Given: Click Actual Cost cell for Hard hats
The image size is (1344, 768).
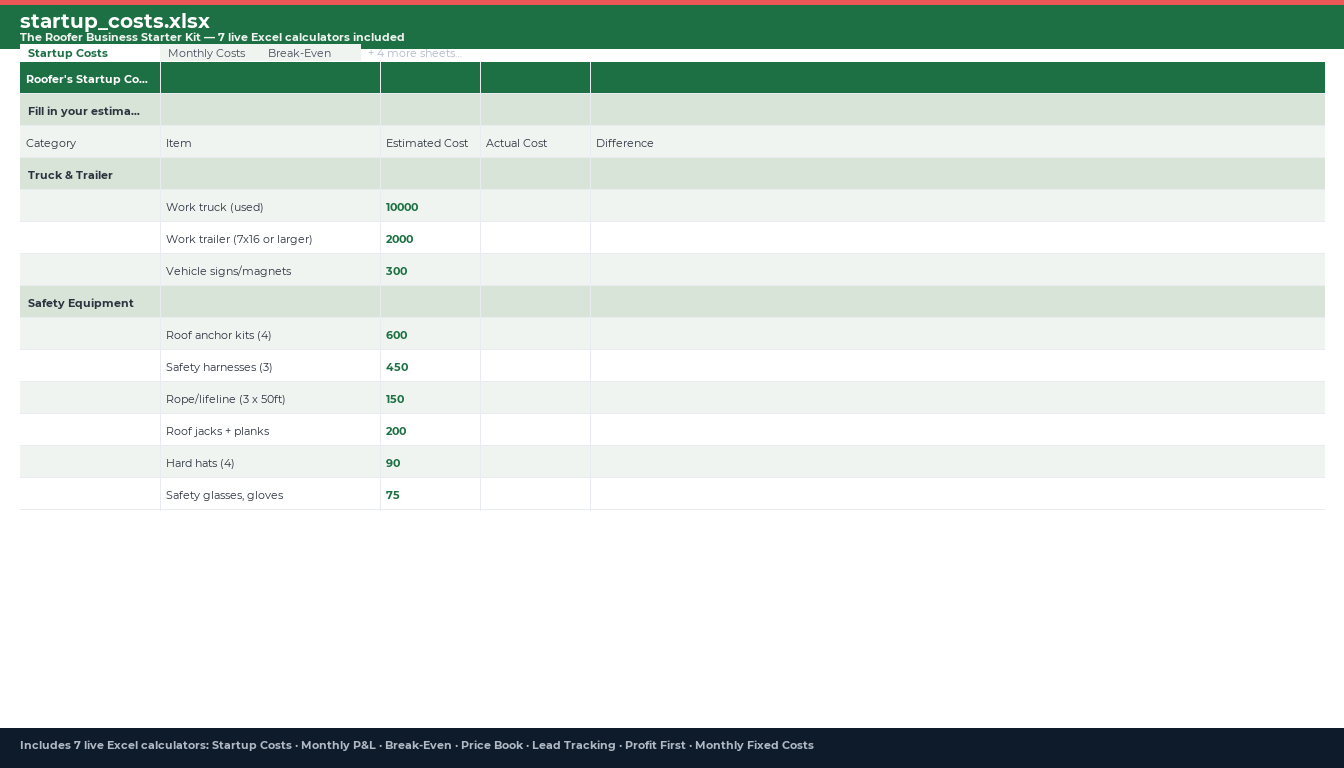Looking at the screenshot, I should point(535,462).
